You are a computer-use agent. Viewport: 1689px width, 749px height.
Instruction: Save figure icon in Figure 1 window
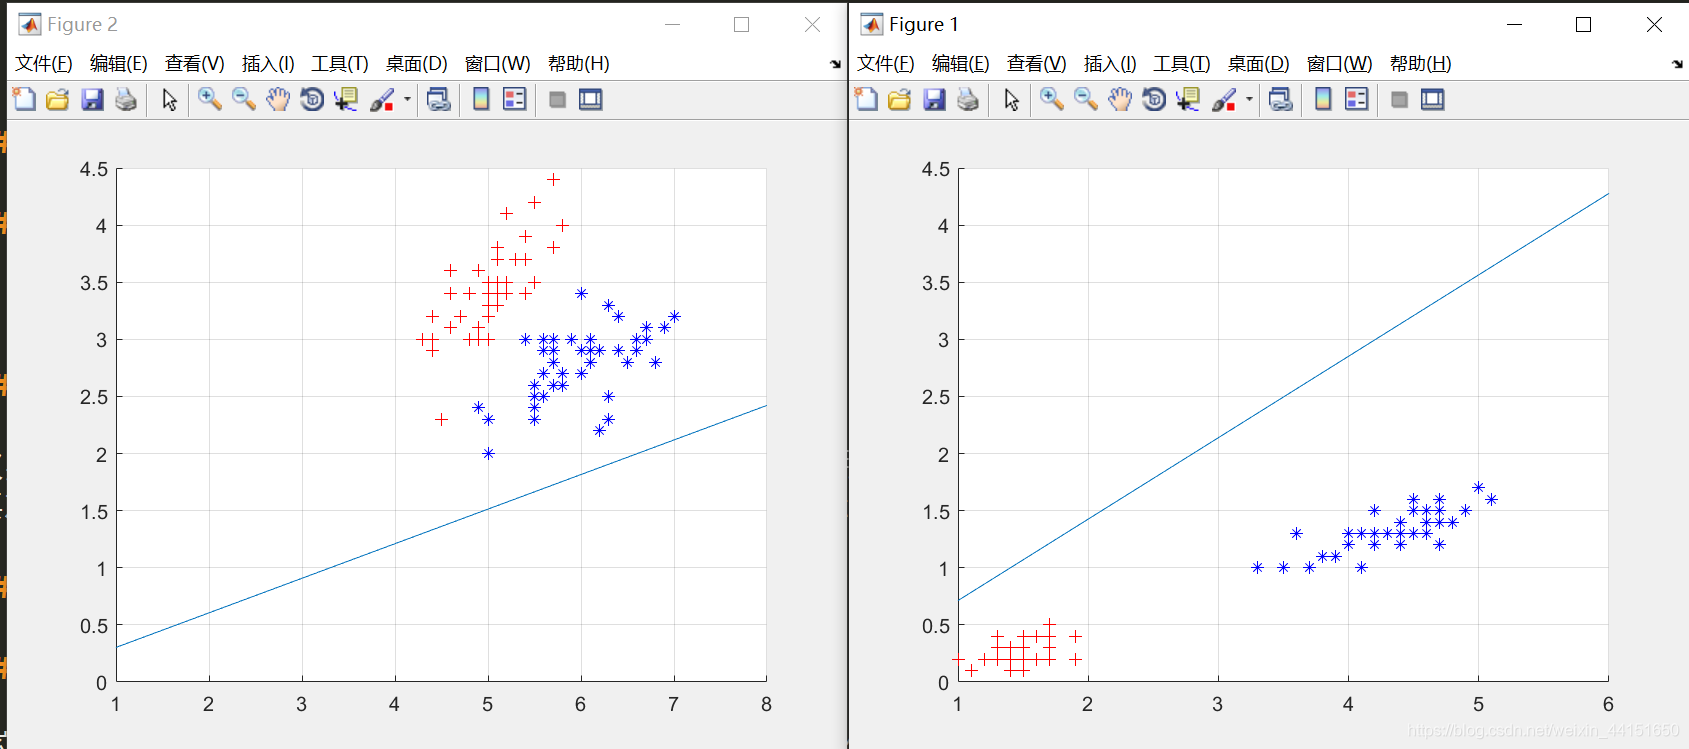coord(934,99)
